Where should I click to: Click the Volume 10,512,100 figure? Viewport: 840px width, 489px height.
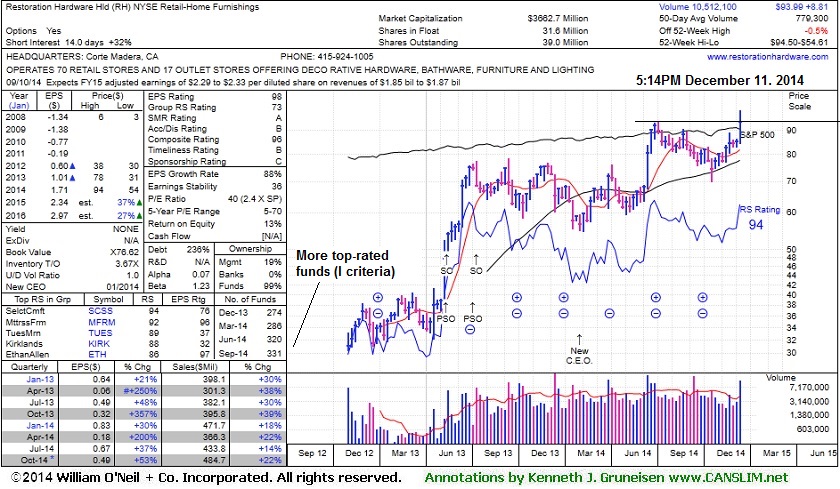(698, 7)
